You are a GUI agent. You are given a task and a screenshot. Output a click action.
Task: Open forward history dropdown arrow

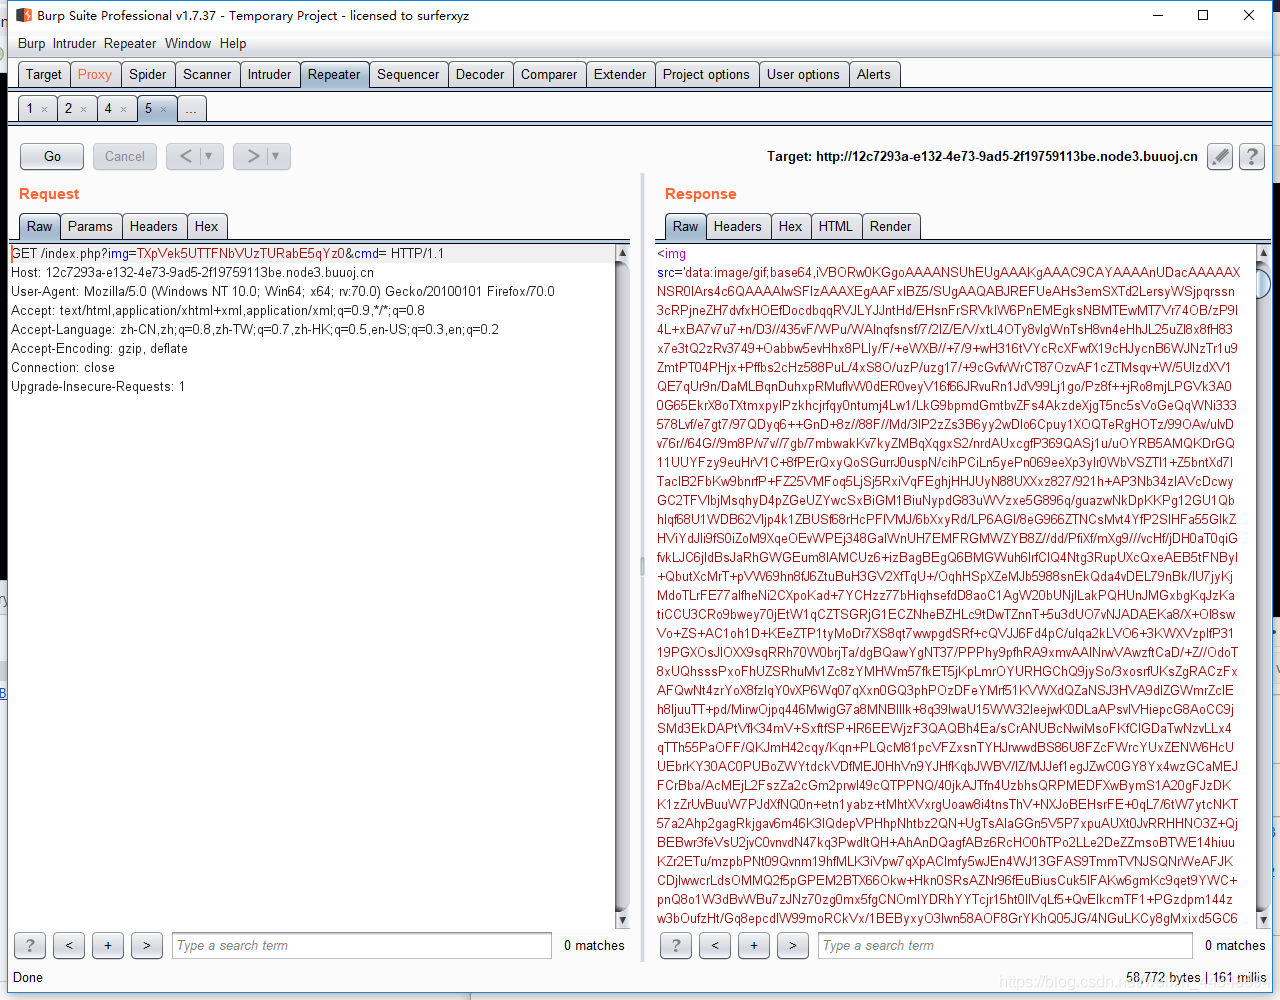point(276,156)
